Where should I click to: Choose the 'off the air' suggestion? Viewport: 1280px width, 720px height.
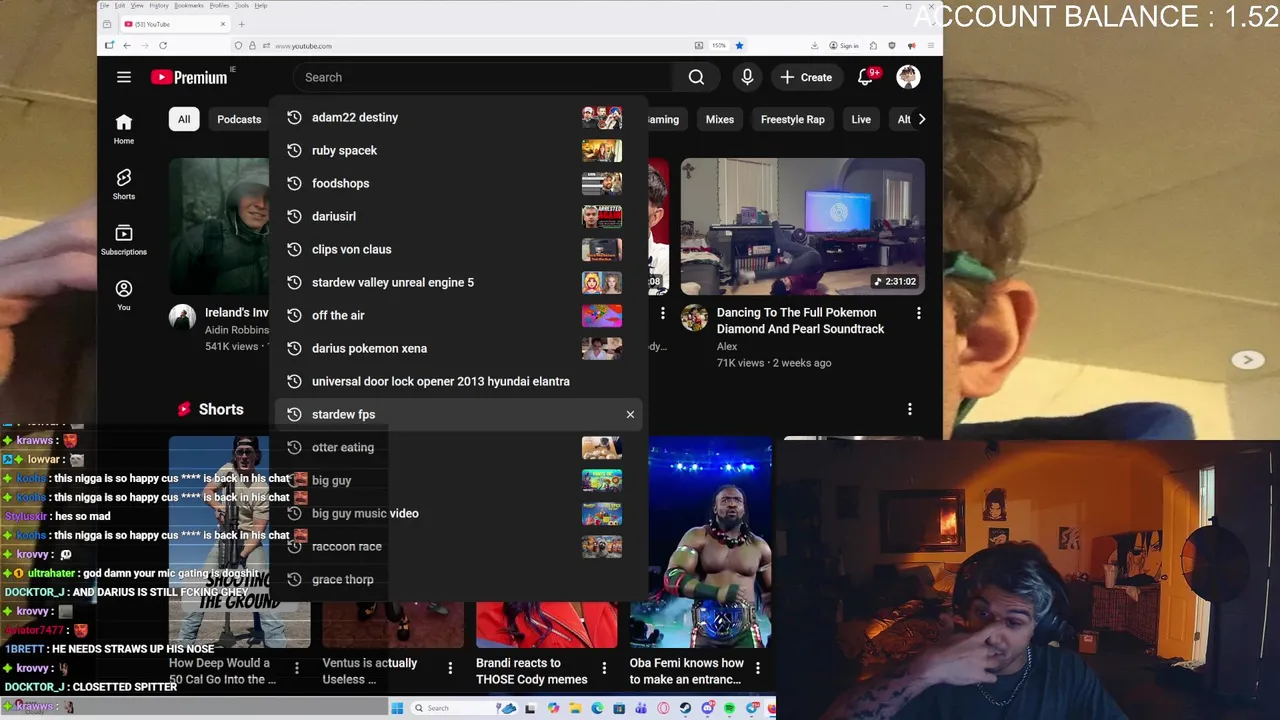click(x=460, y=315)
